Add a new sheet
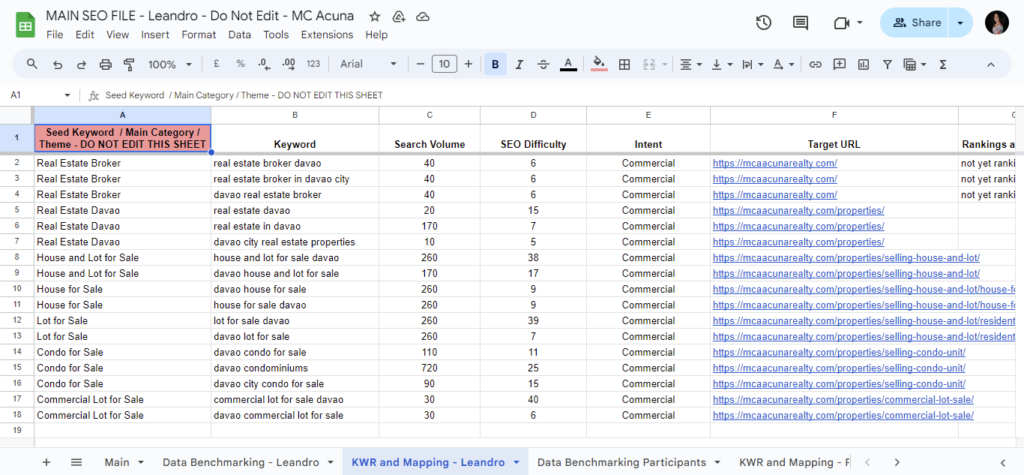Screen dimensions: 1024x475 pos(46,462)
